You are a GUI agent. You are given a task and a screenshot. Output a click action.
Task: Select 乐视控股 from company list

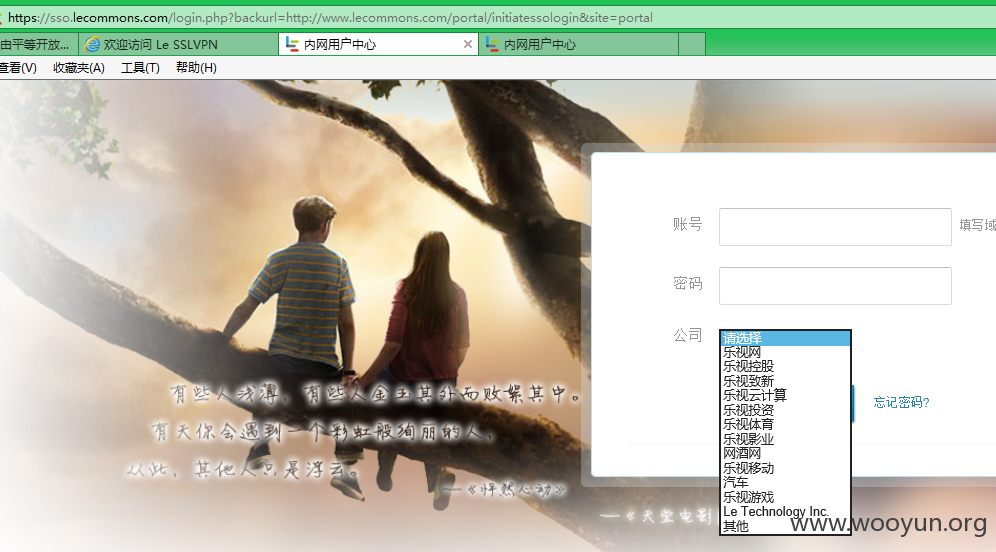tap(786, 367)
